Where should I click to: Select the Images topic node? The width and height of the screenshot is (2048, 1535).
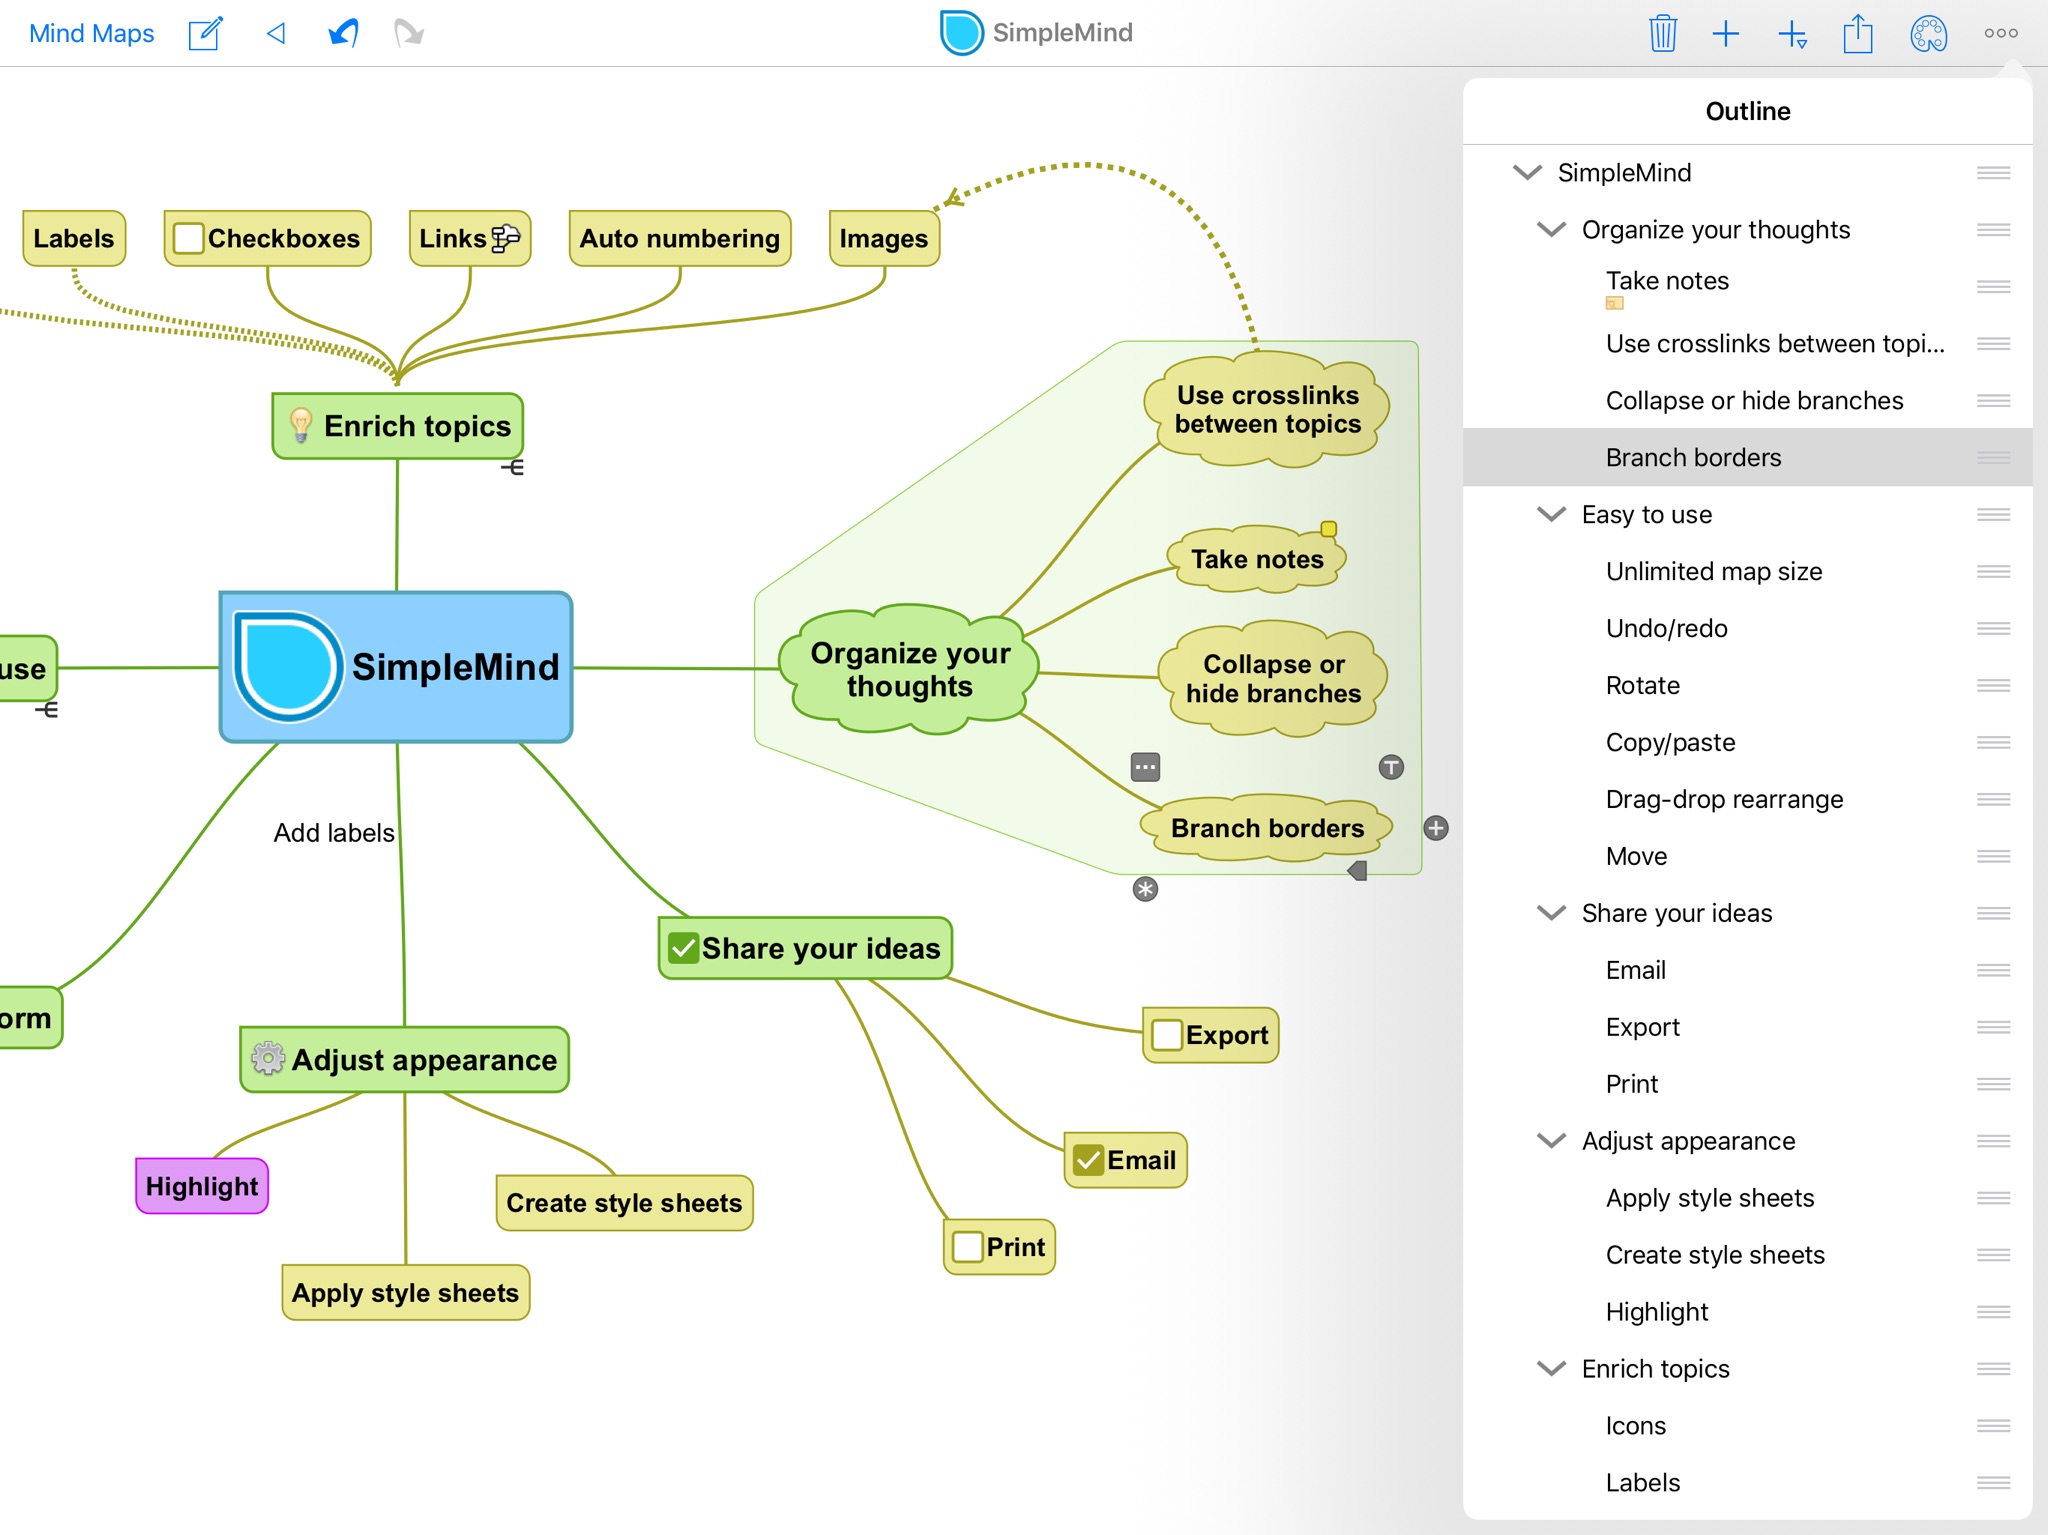pos(884,238)
